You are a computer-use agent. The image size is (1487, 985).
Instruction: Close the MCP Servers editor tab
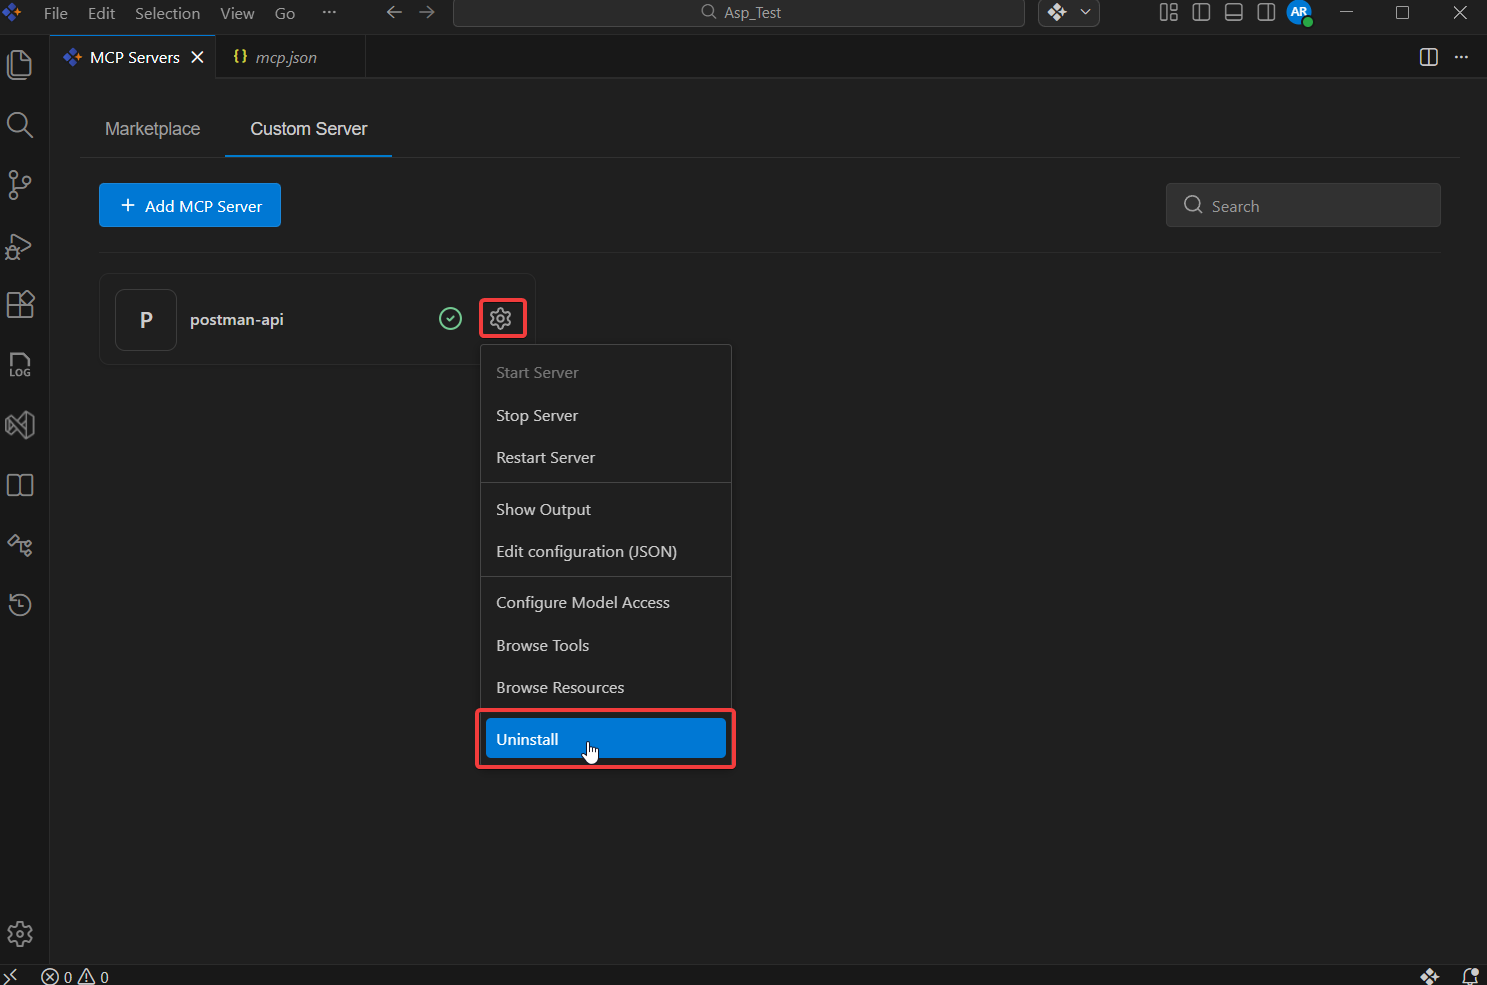pyautogui.click(x=198, y=57)
